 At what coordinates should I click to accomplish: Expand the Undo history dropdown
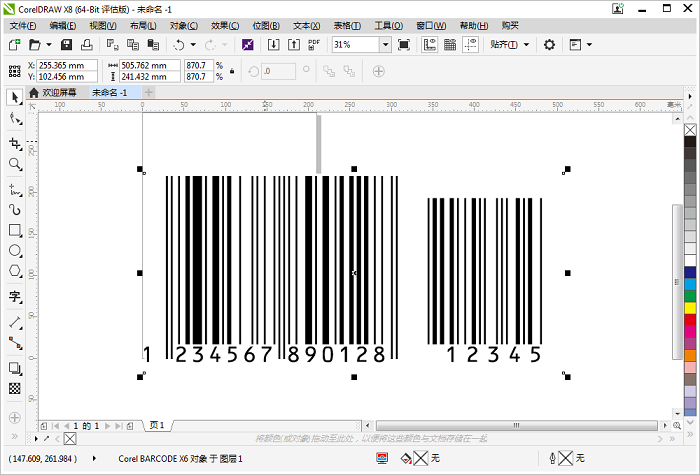tap(193, 45)
